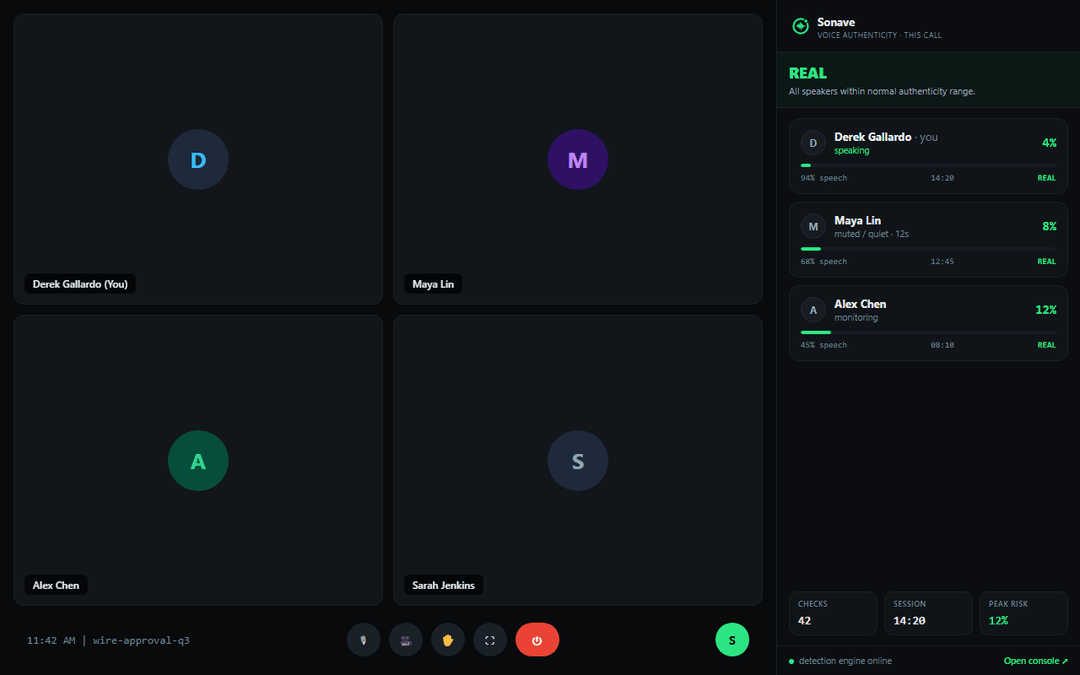Click the A avatar in Alex's video tile
The height and width of the screenshot is (675, 1080).
coord(198,461)
